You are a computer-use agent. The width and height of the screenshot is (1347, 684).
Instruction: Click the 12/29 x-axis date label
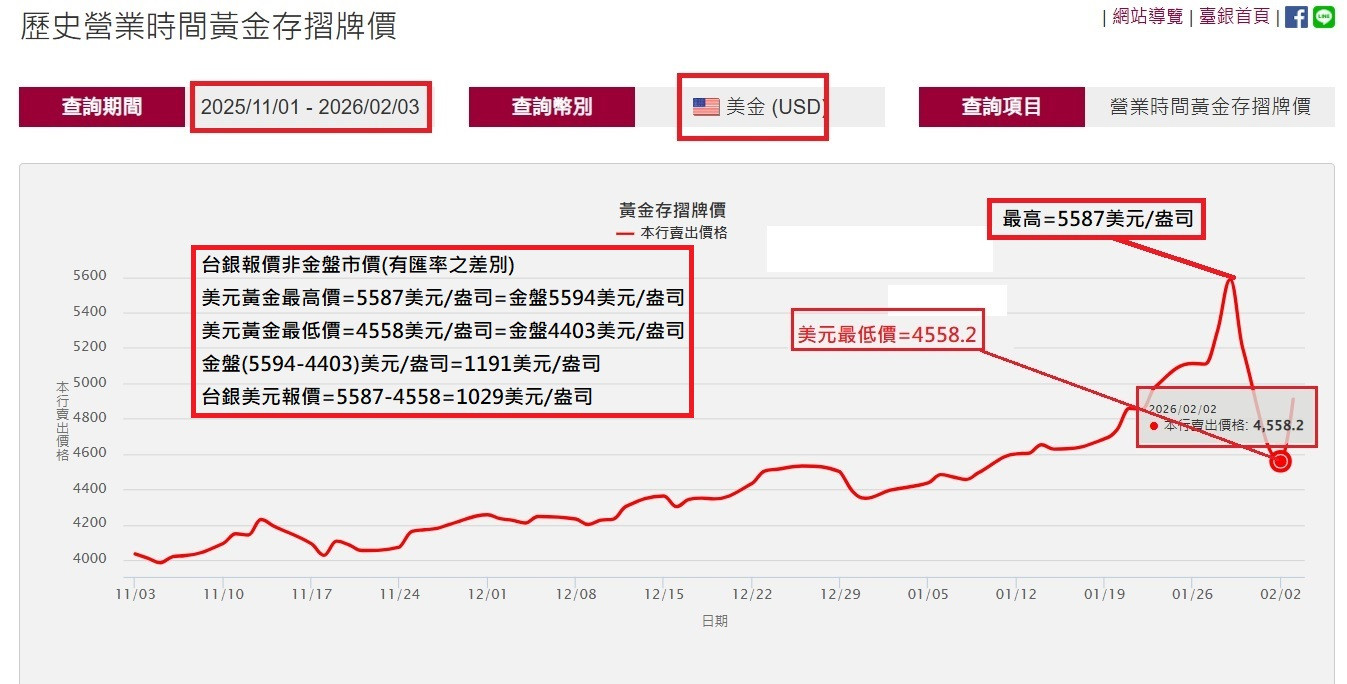point(840,594)
